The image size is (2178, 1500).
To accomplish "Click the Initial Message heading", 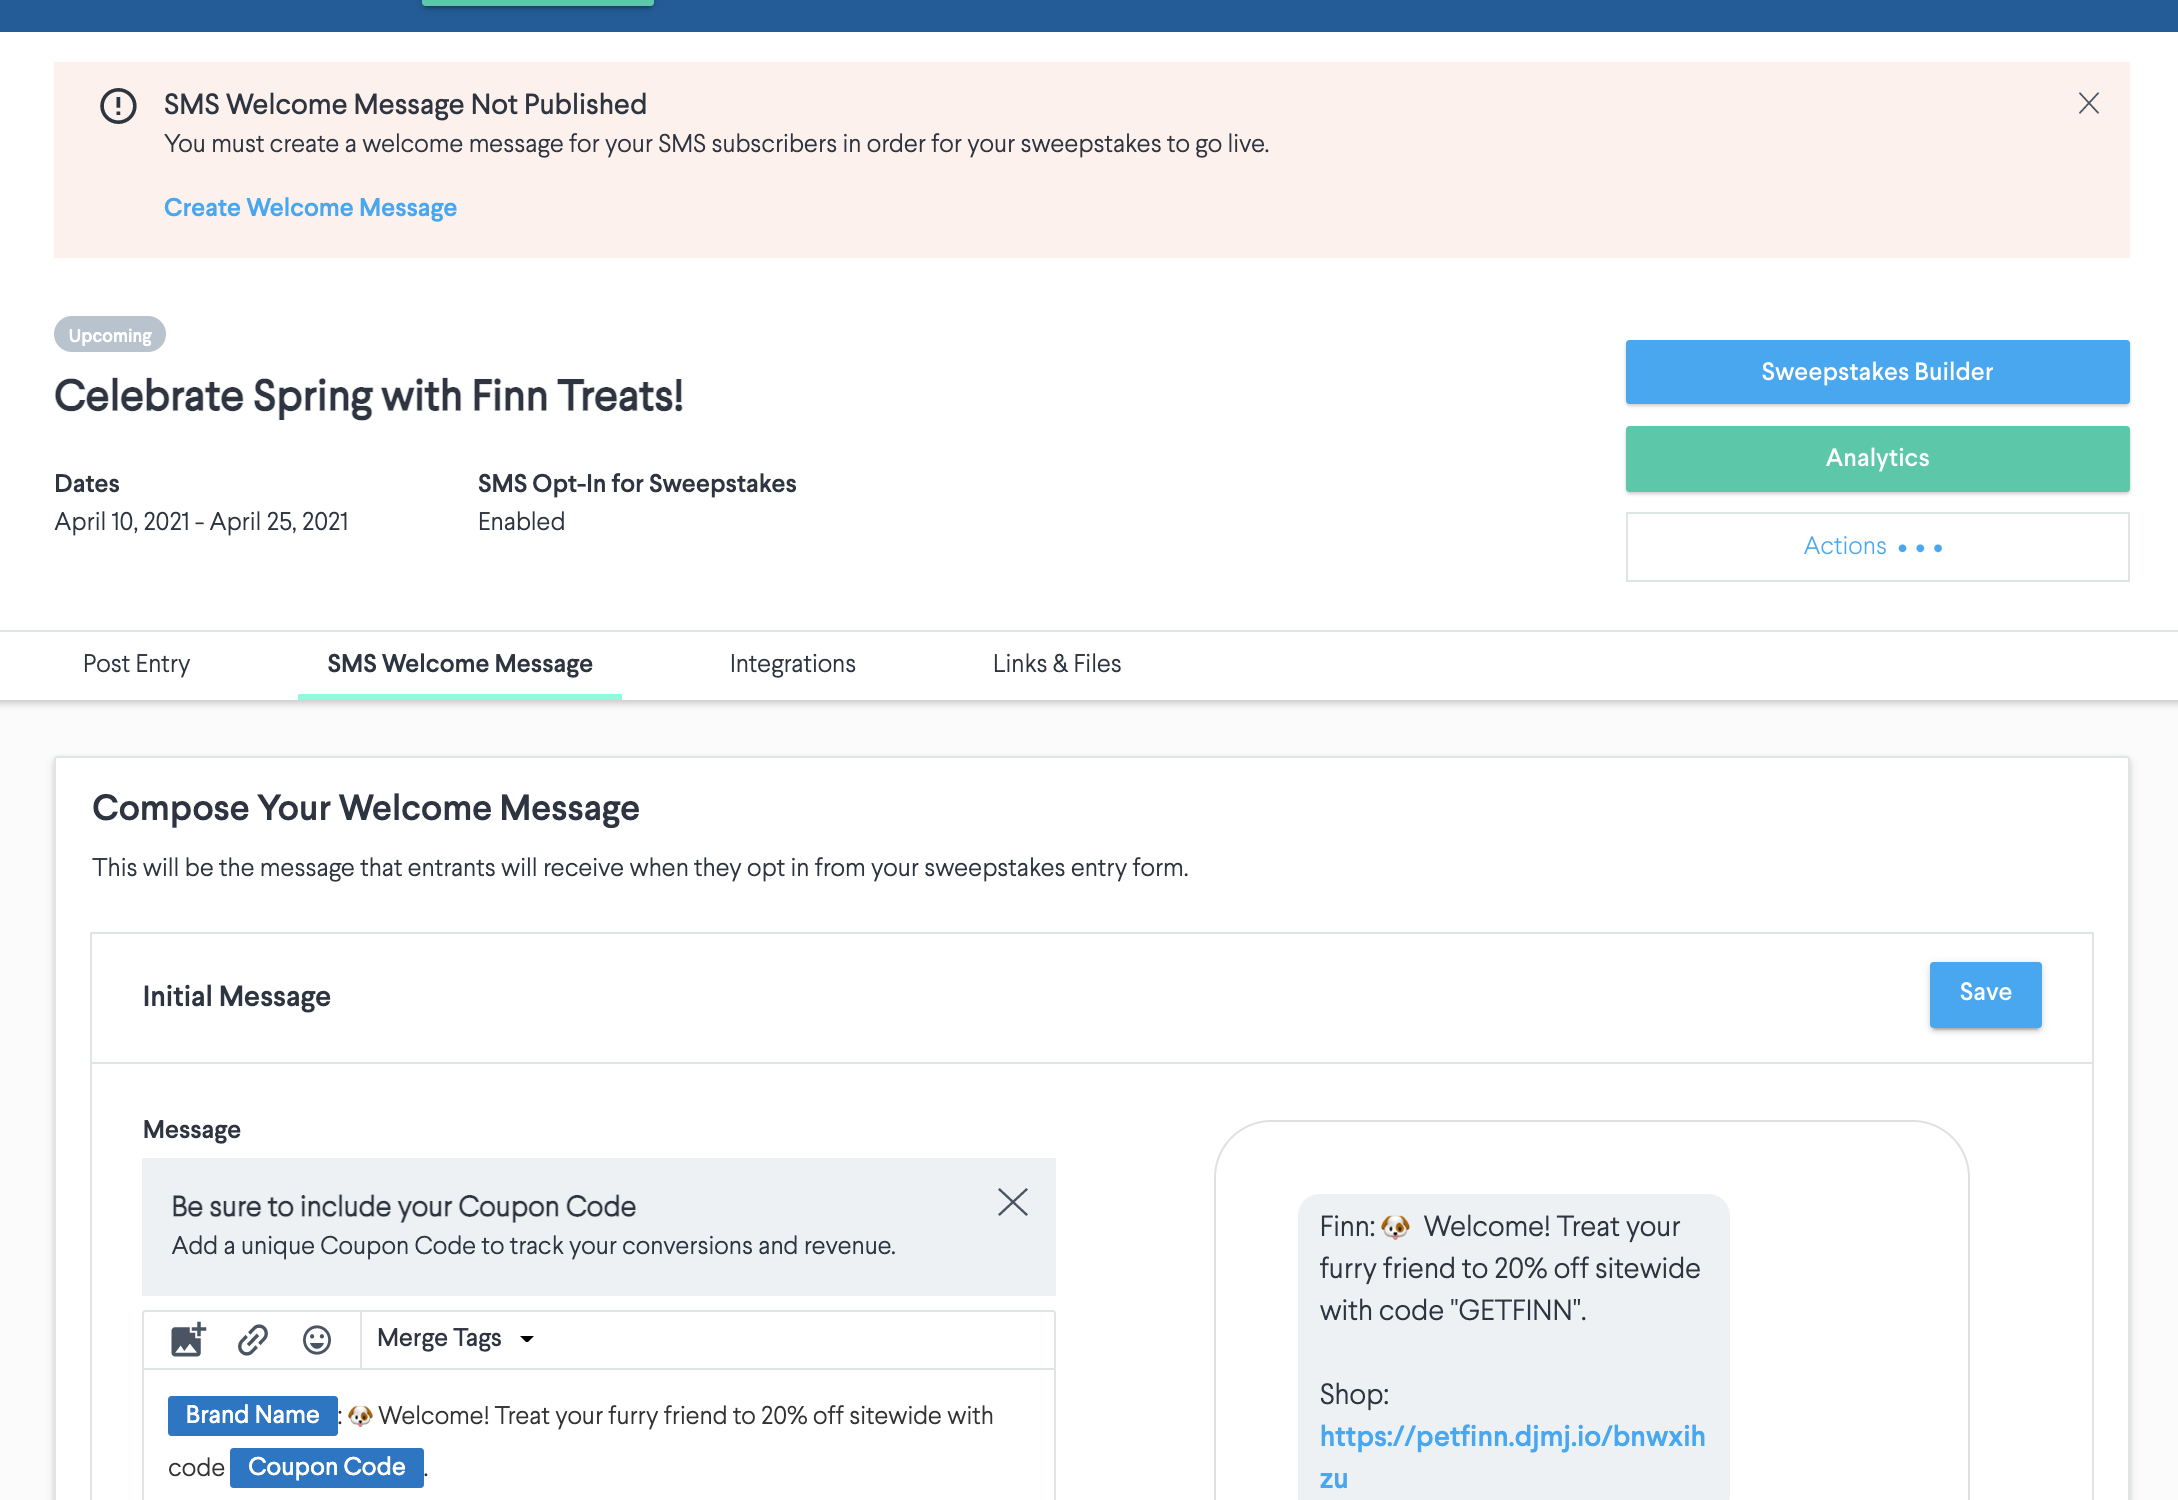I will (236, 996).
